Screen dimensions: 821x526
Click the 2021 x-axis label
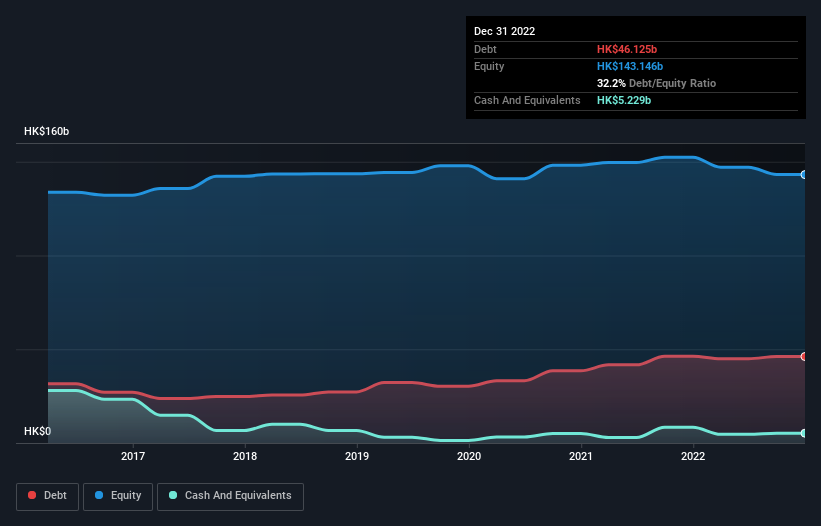[581, 456]
